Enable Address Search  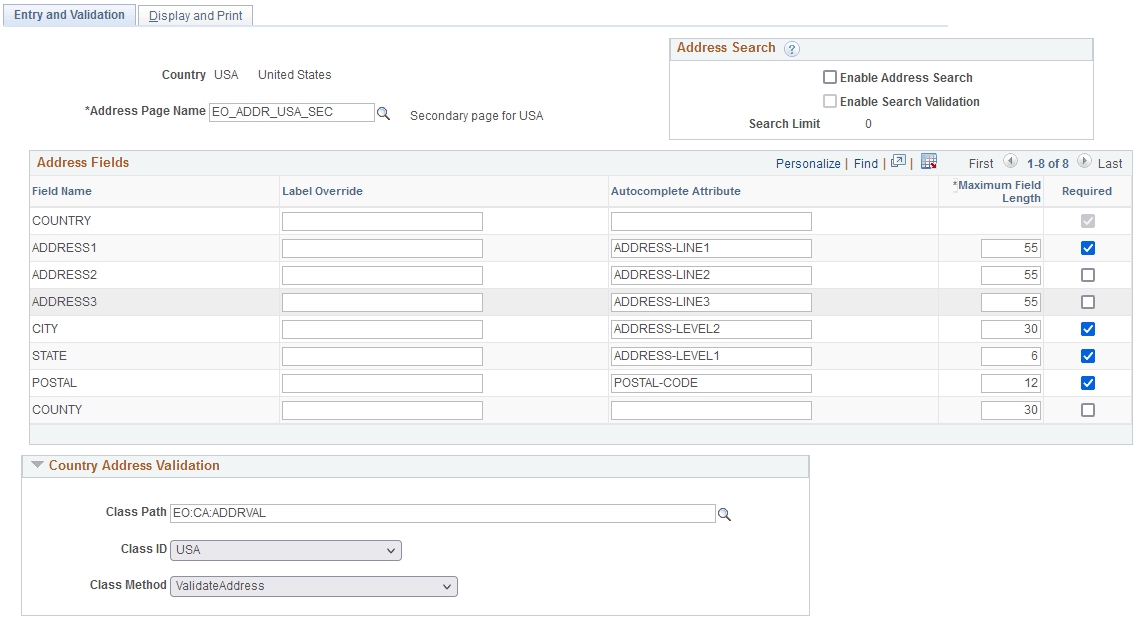coord(830,77)
